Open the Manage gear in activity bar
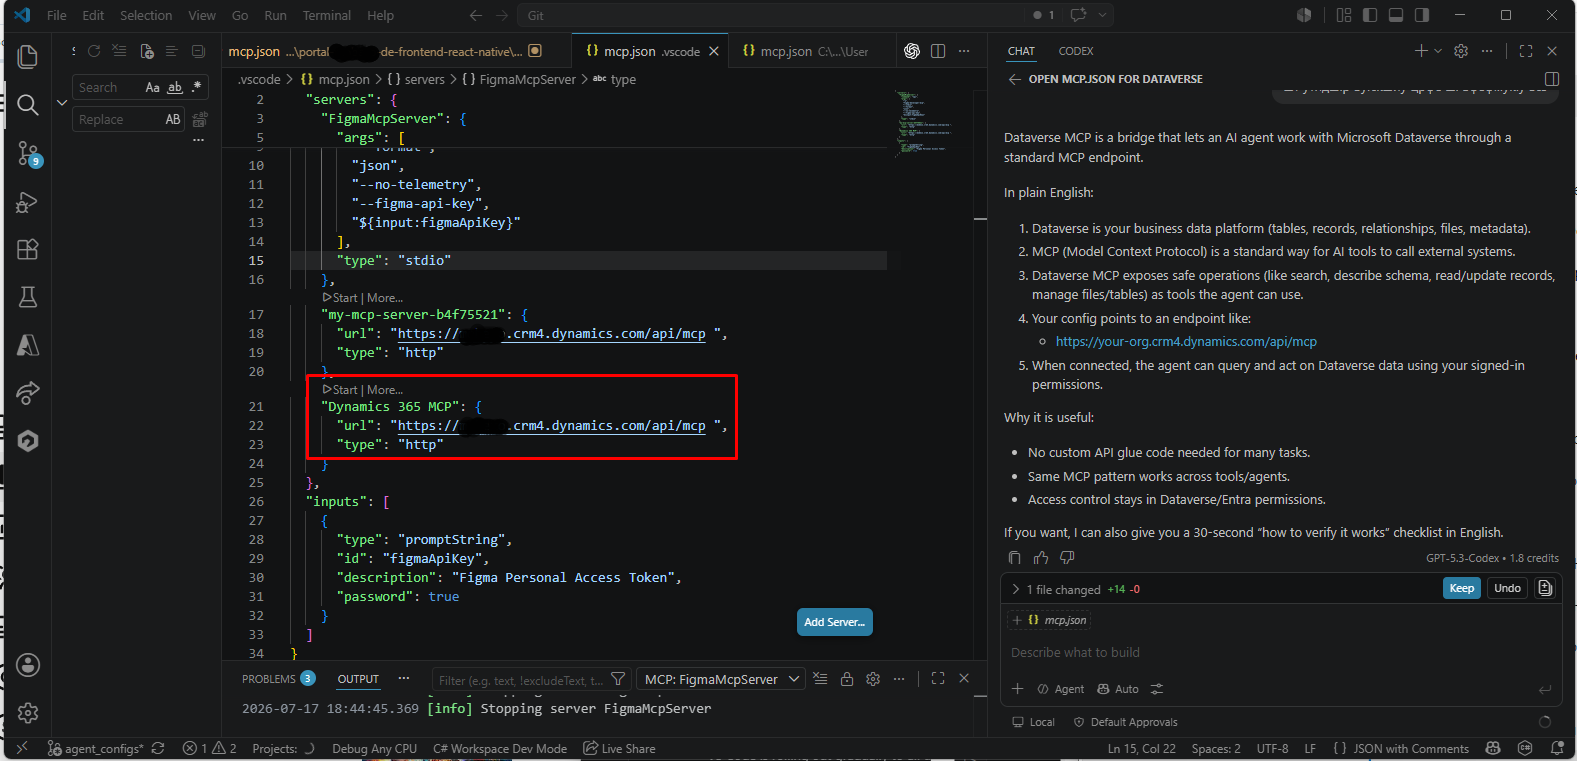 28,713
